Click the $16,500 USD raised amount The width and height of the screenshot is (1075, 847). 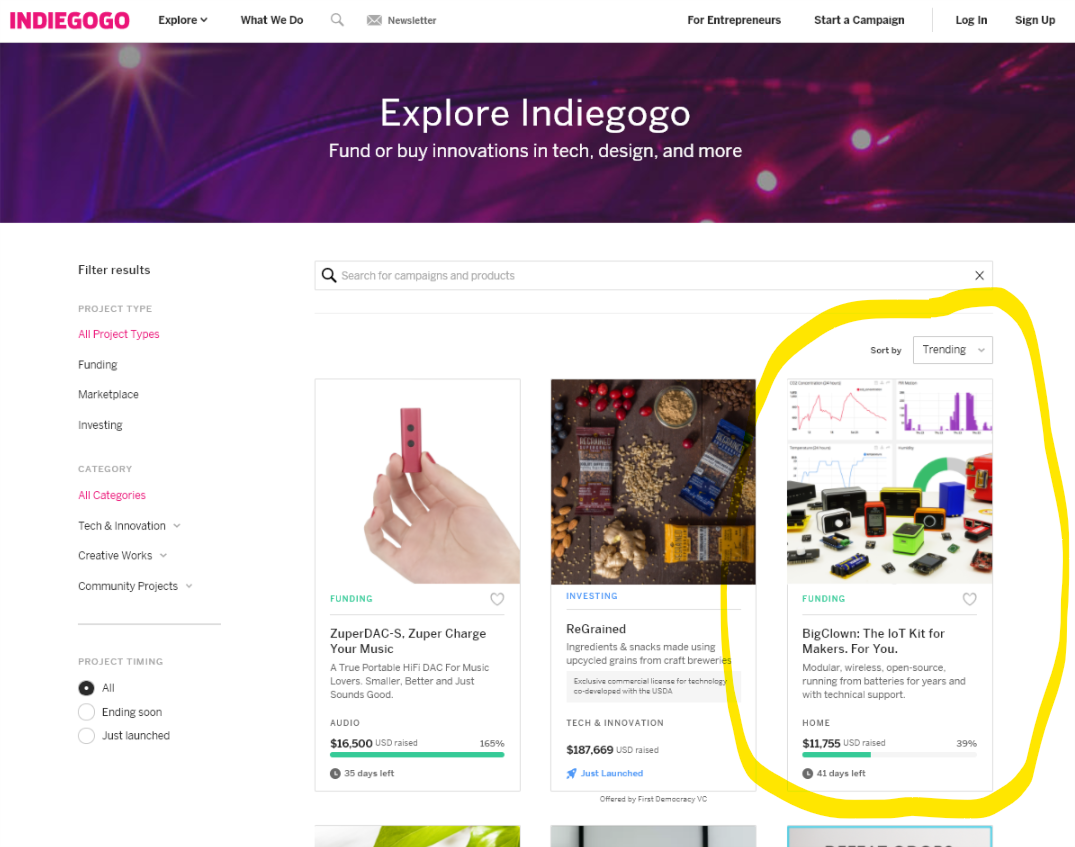[x=374, y=743]
